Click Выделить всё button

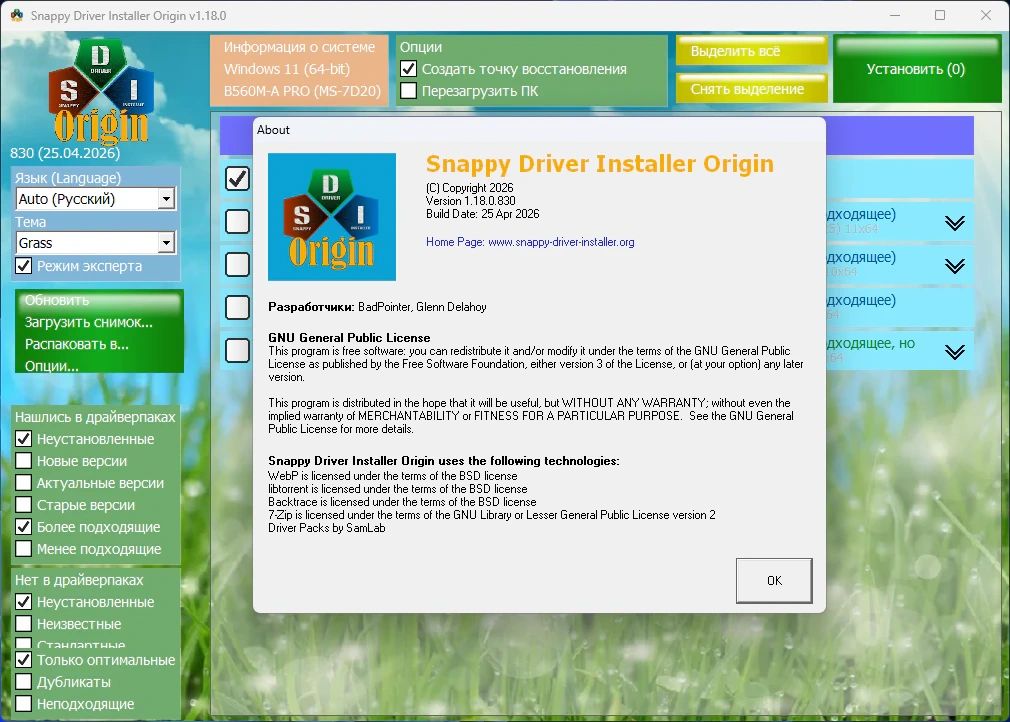pyautogui.click(x=751, y=51)
